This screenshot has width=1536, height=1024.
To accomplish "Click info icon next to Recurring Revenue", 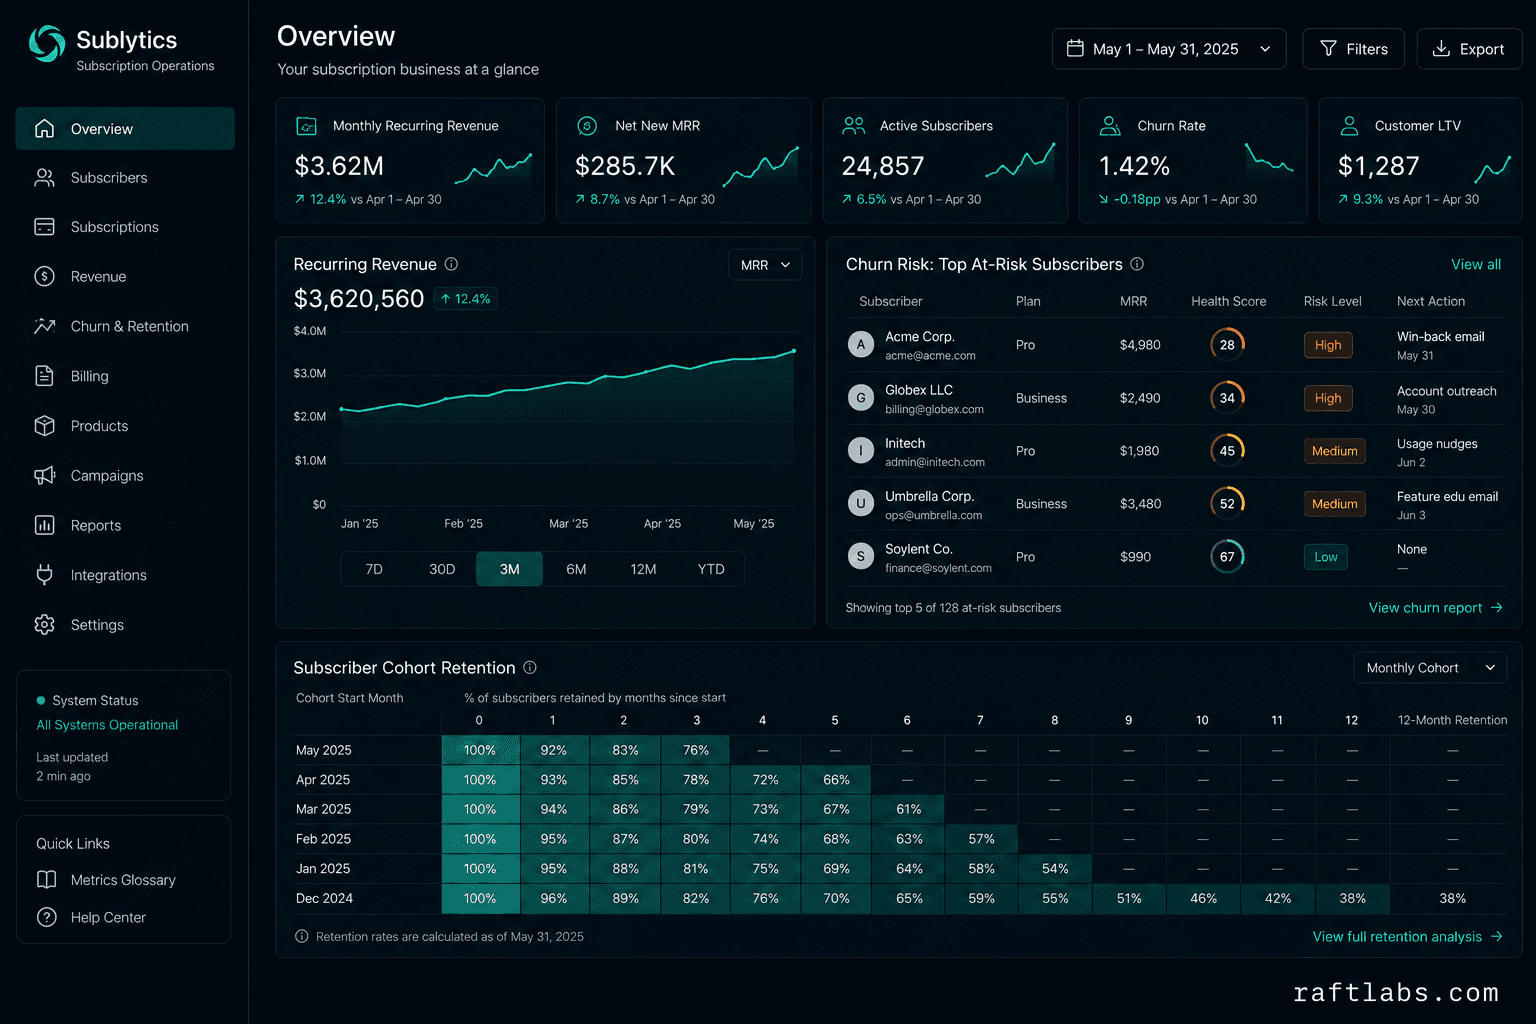I will (x=451, y=264).
